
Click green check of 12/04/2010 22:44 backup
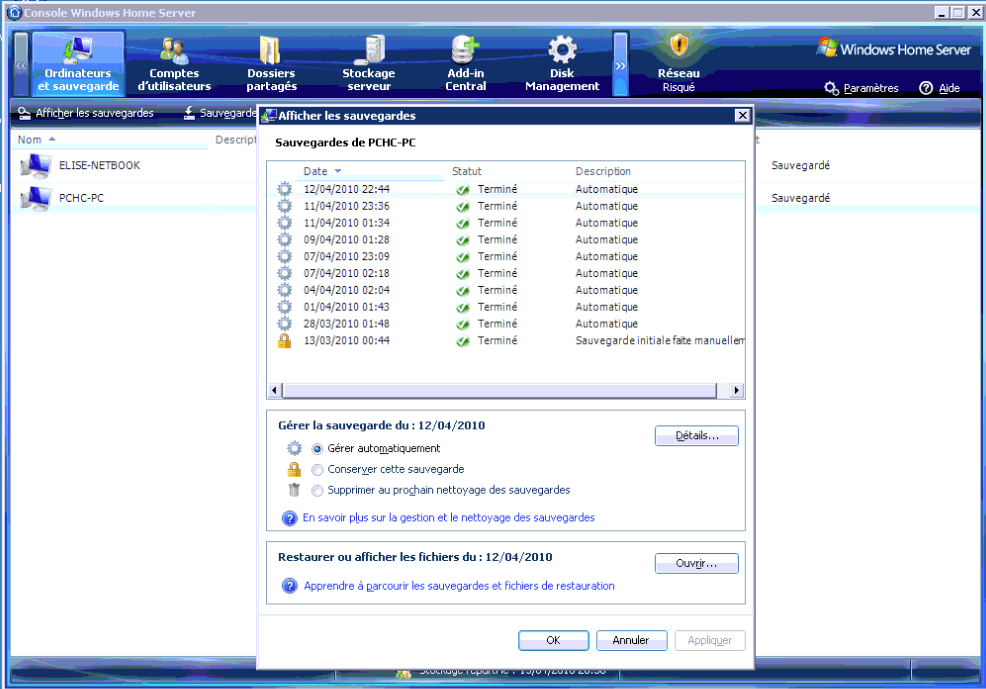click(x=463, y=189)
